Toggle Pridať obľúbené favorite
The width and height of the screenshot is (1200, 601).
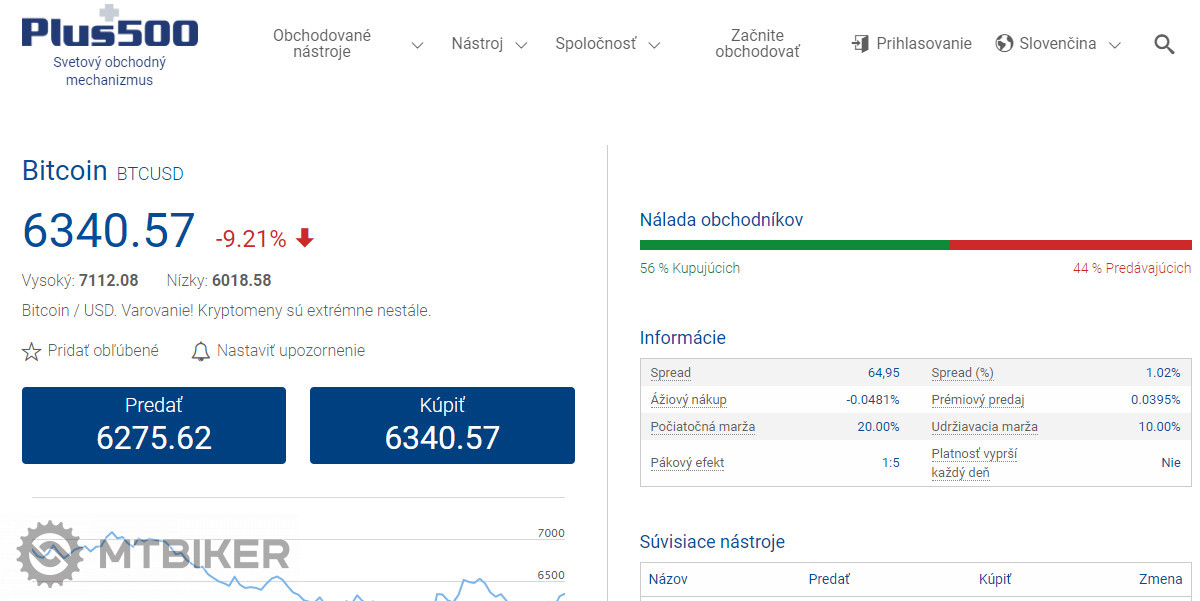103,351
